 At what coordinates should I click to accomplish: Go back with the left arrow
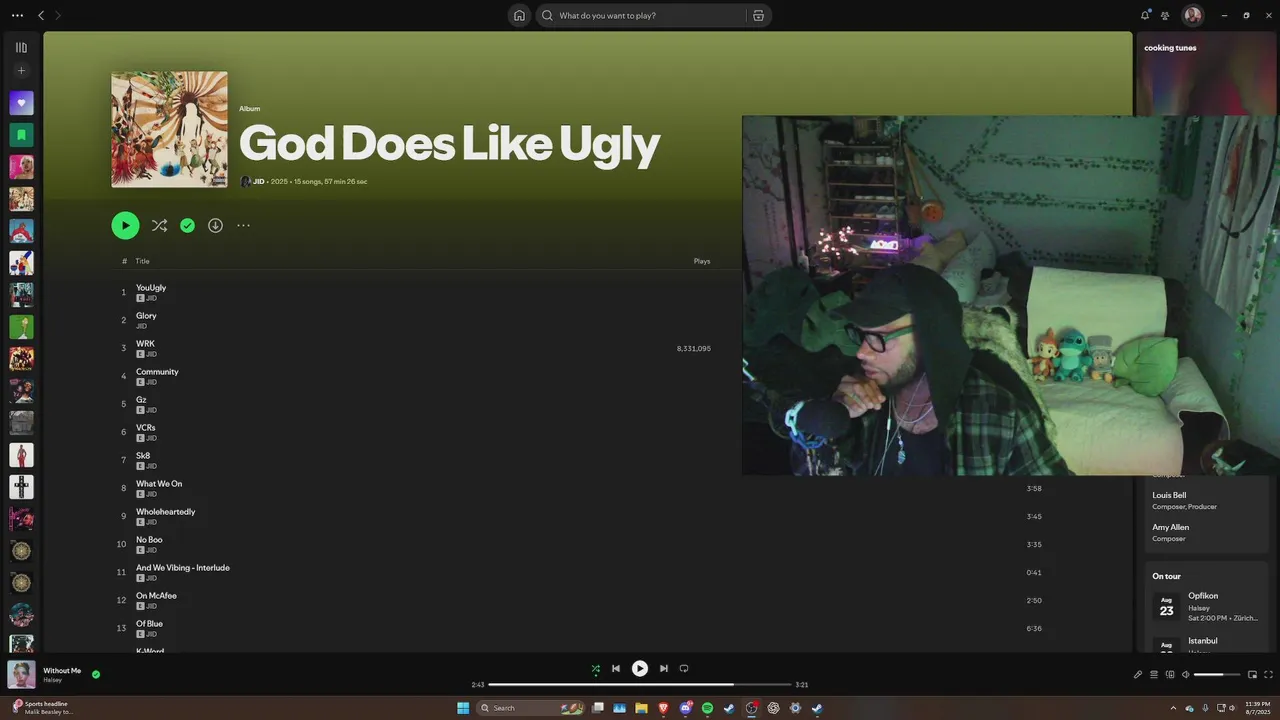coord(41,15)
